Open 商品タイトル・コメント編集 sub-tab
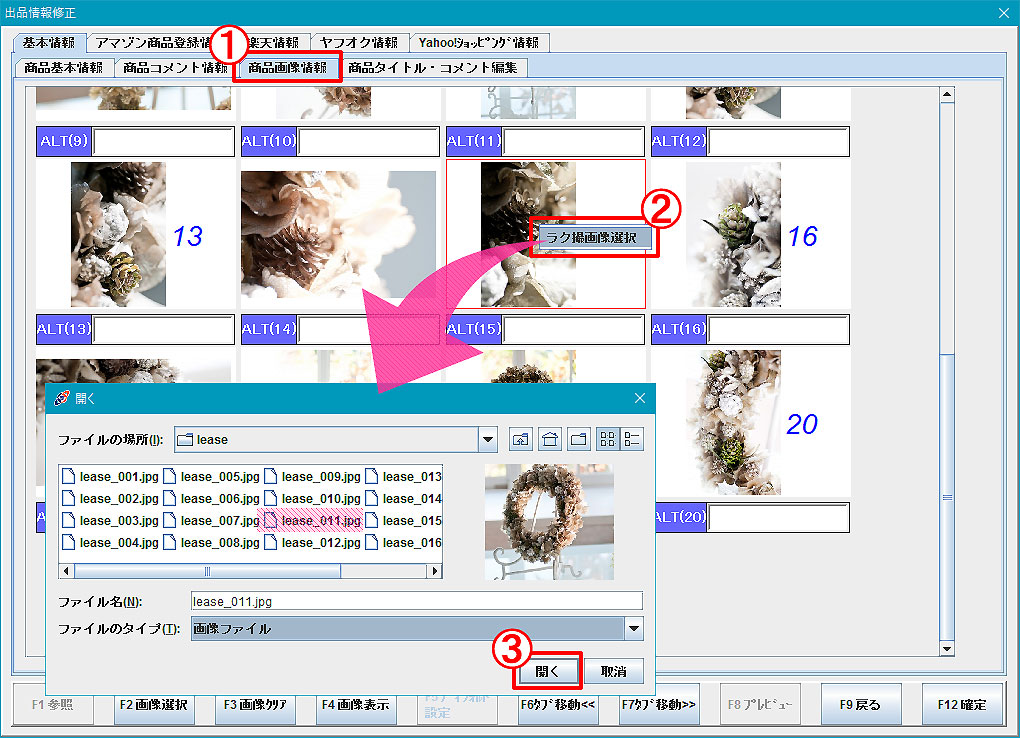The image size is (1020, 738). (433, 67)
